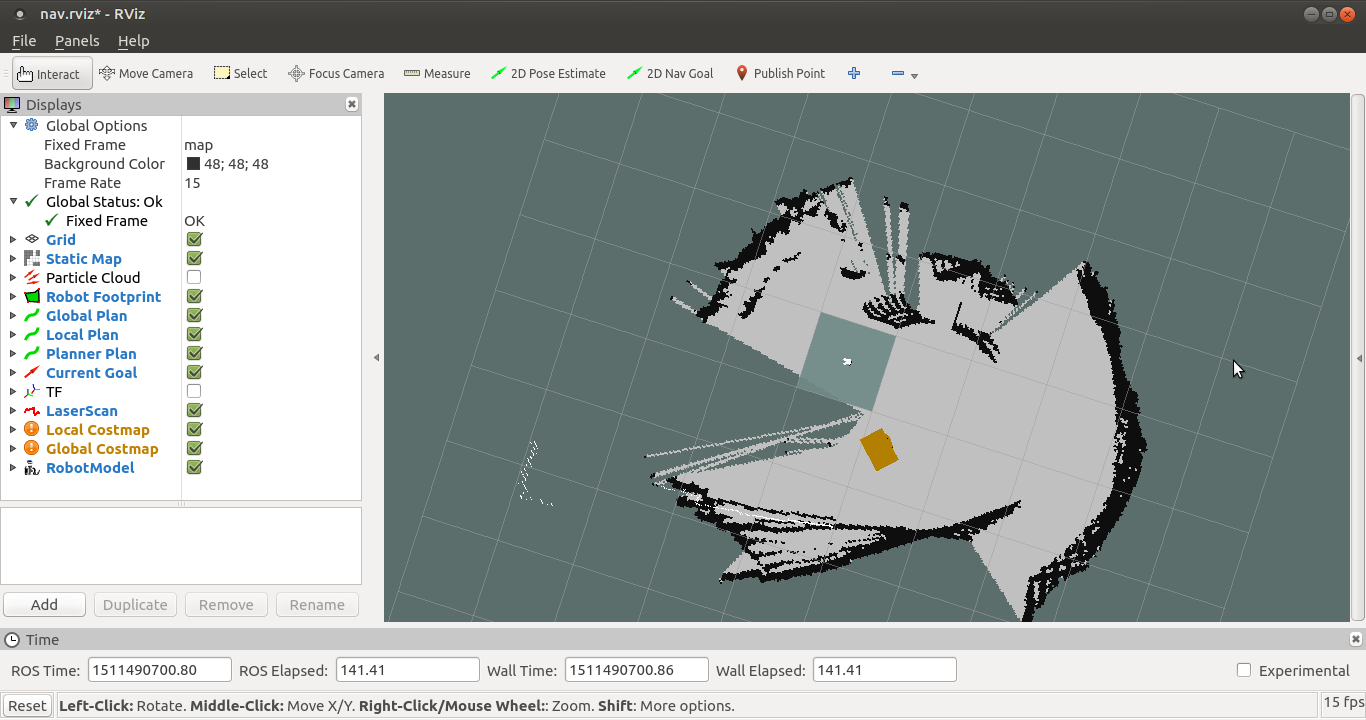Click the Displays panel monitor icon
The image size is (1366, 720).
(12, 104)
